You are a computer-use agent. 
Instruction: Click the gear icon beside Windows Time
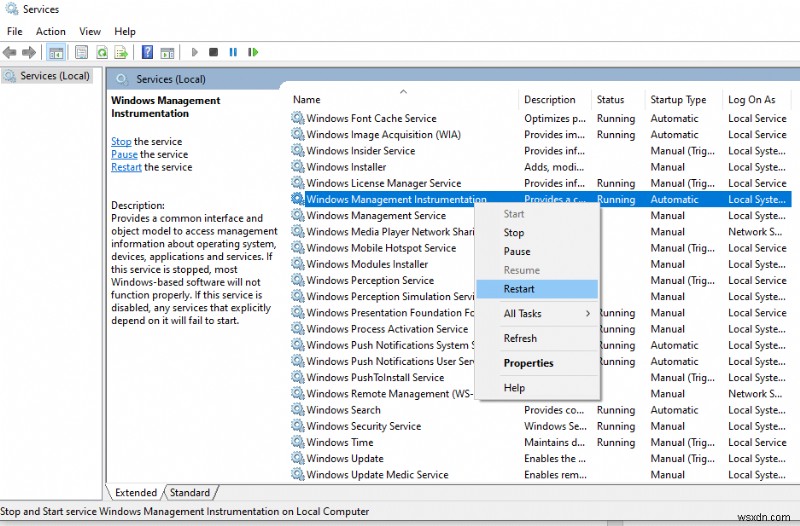click(x=298, y=442)
